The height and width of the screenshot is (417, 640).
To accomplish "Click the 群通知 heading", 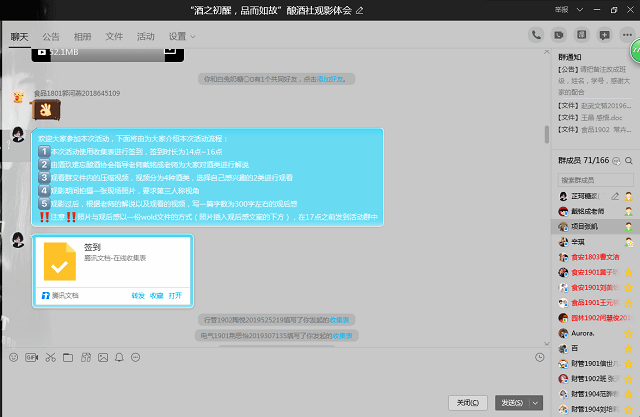I will (x=570, y=57).
